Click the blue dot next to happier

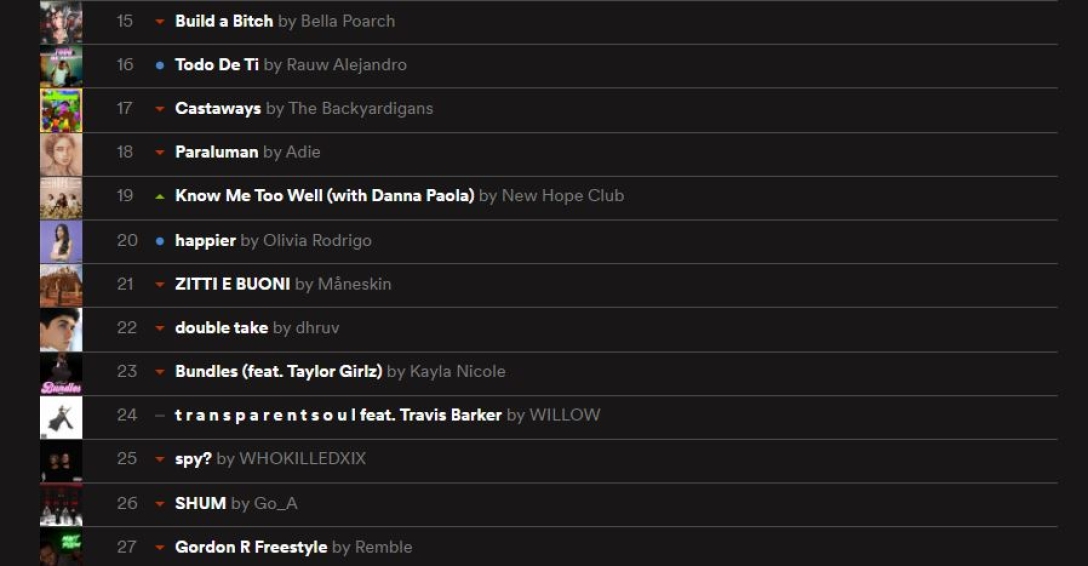pyautogui.click(x=160, y=241)
